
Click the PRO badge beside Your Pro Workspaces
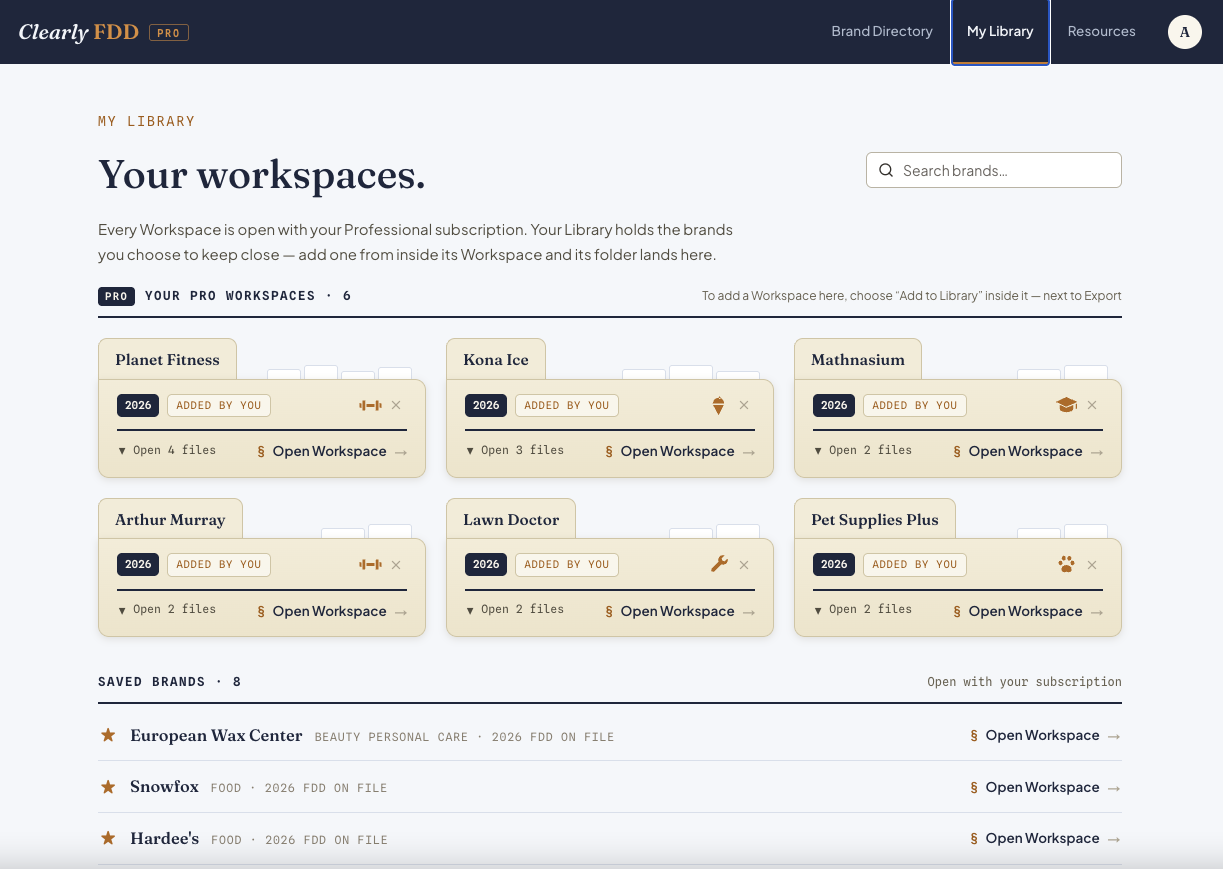point(116,296)
